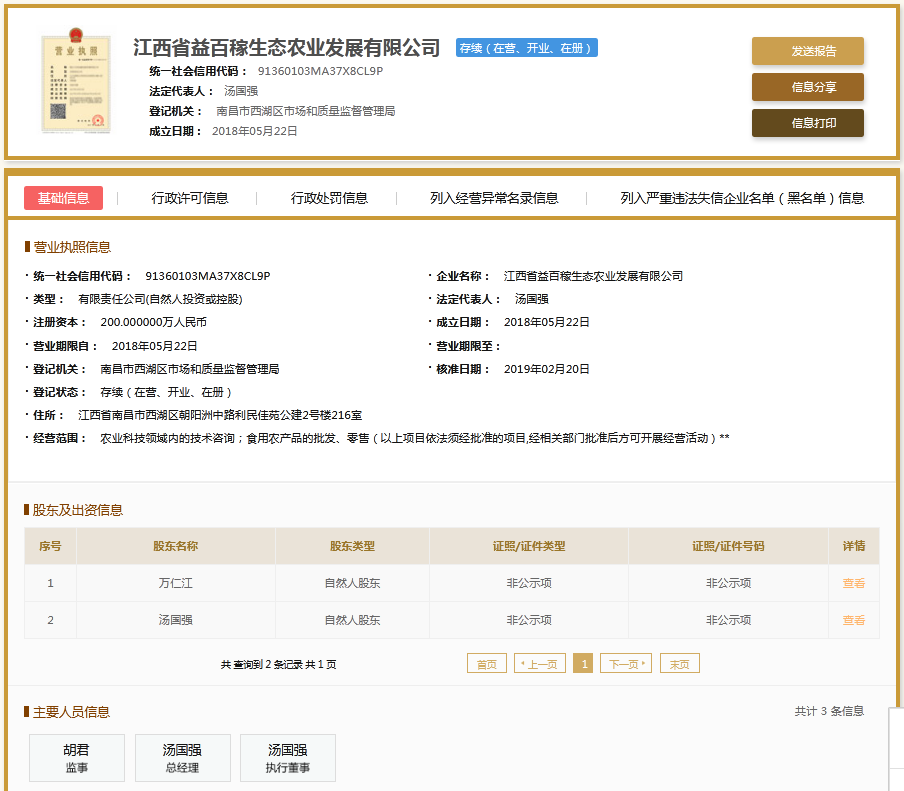Switch to the 行政许可信息 tab

190,198
